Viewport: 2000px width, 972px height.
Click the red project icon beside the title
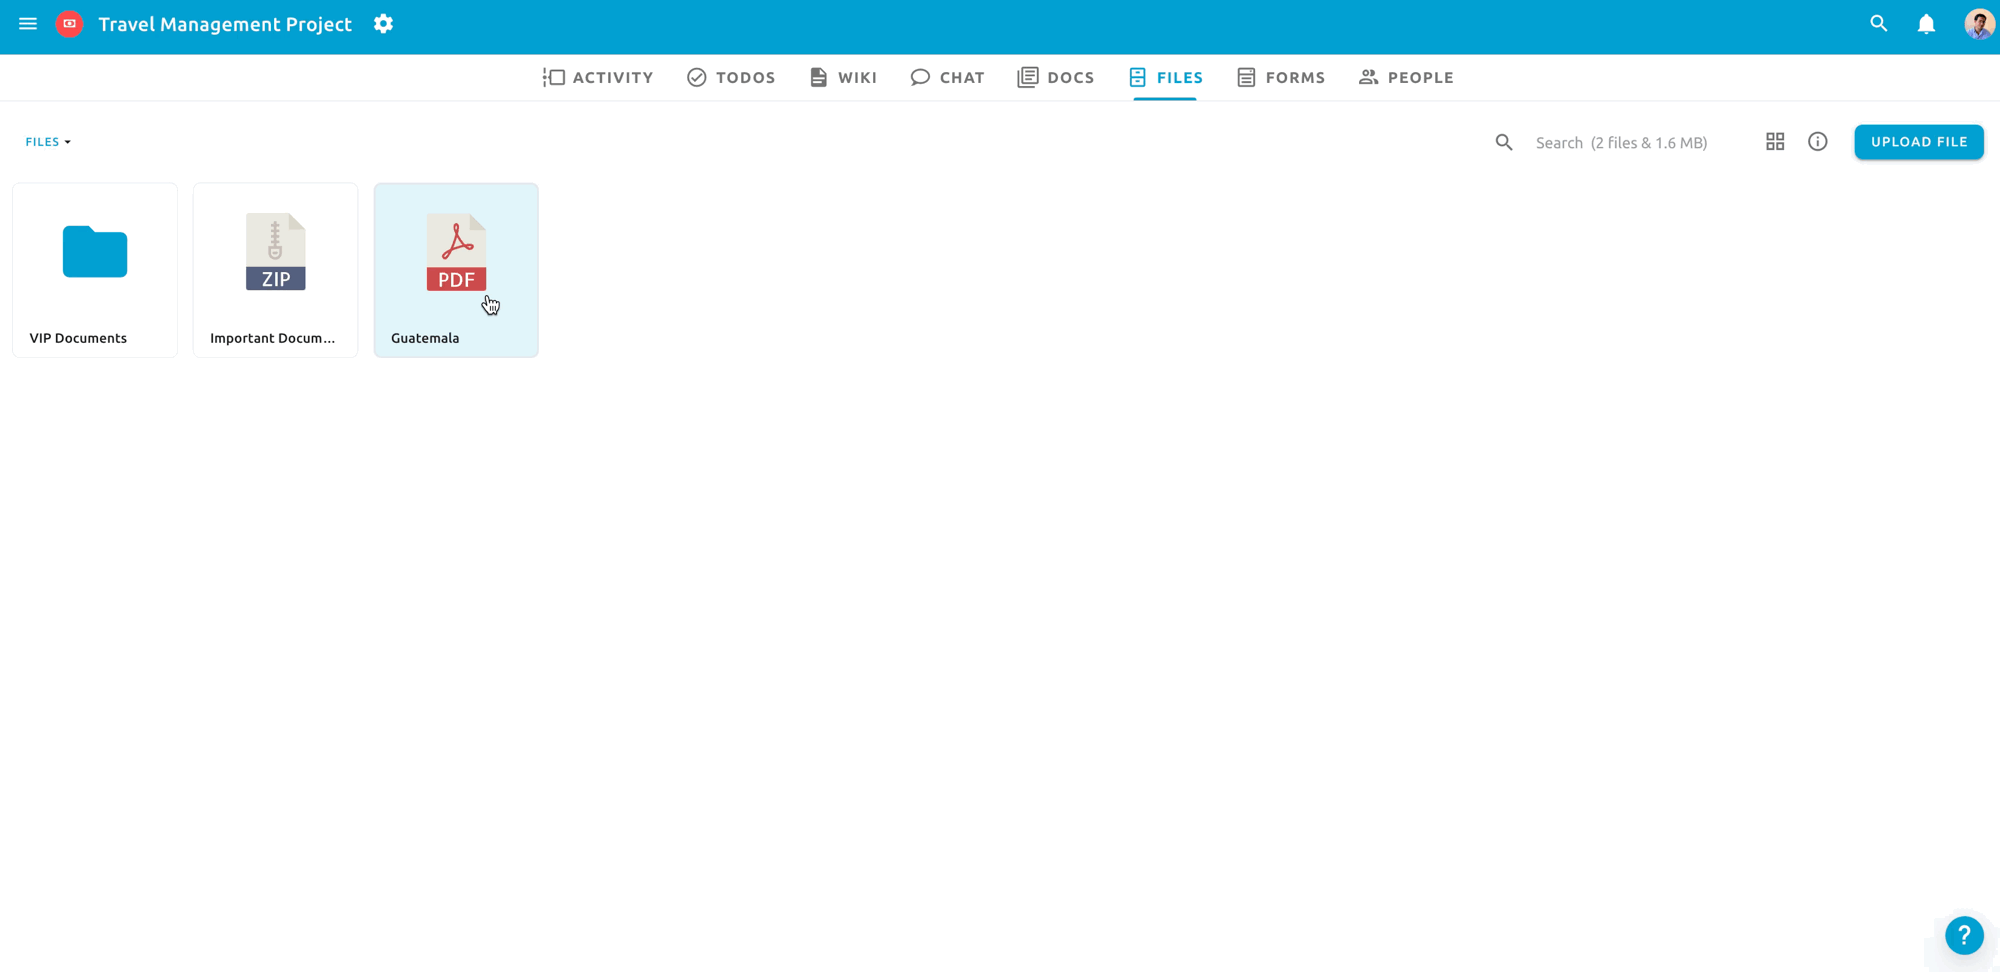pyautogui.click(x=70, y=23)
